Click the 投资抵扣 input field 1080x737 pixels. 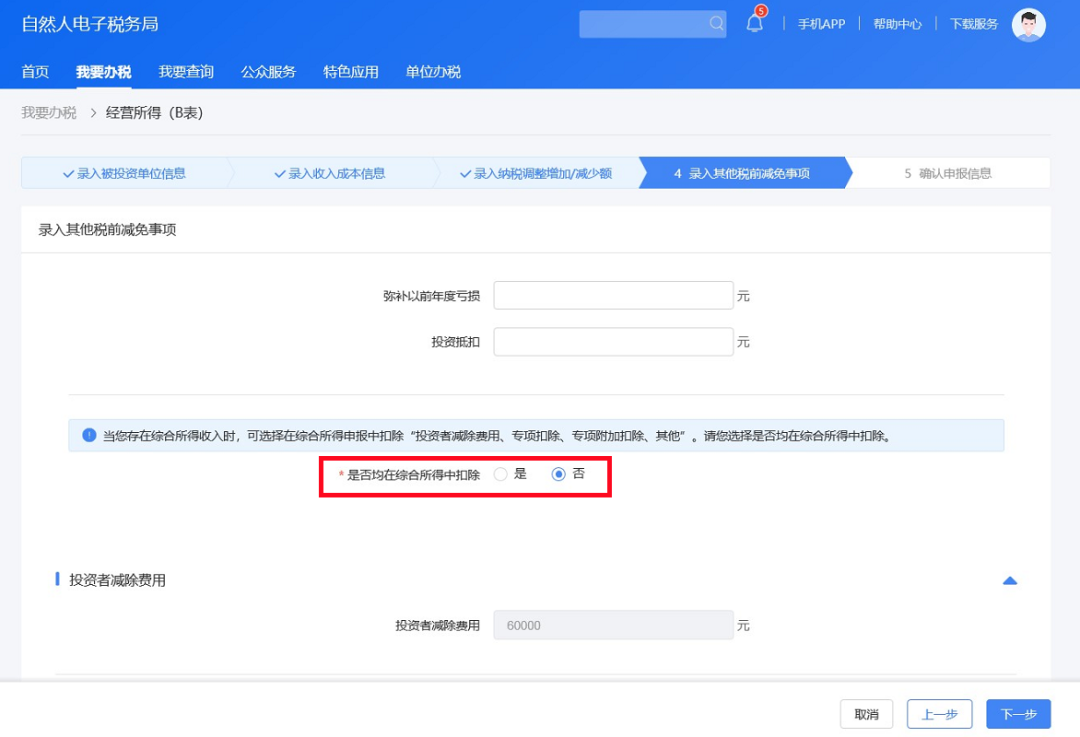pos(613,342)
